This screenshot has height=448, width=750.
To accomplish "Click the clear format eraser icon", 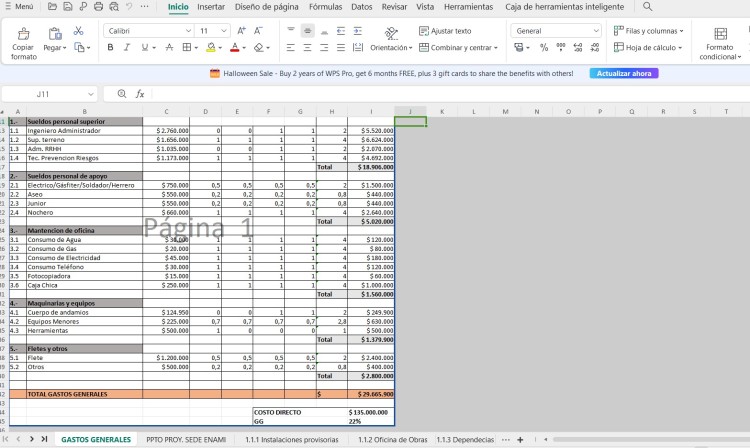I will (259, 47).
